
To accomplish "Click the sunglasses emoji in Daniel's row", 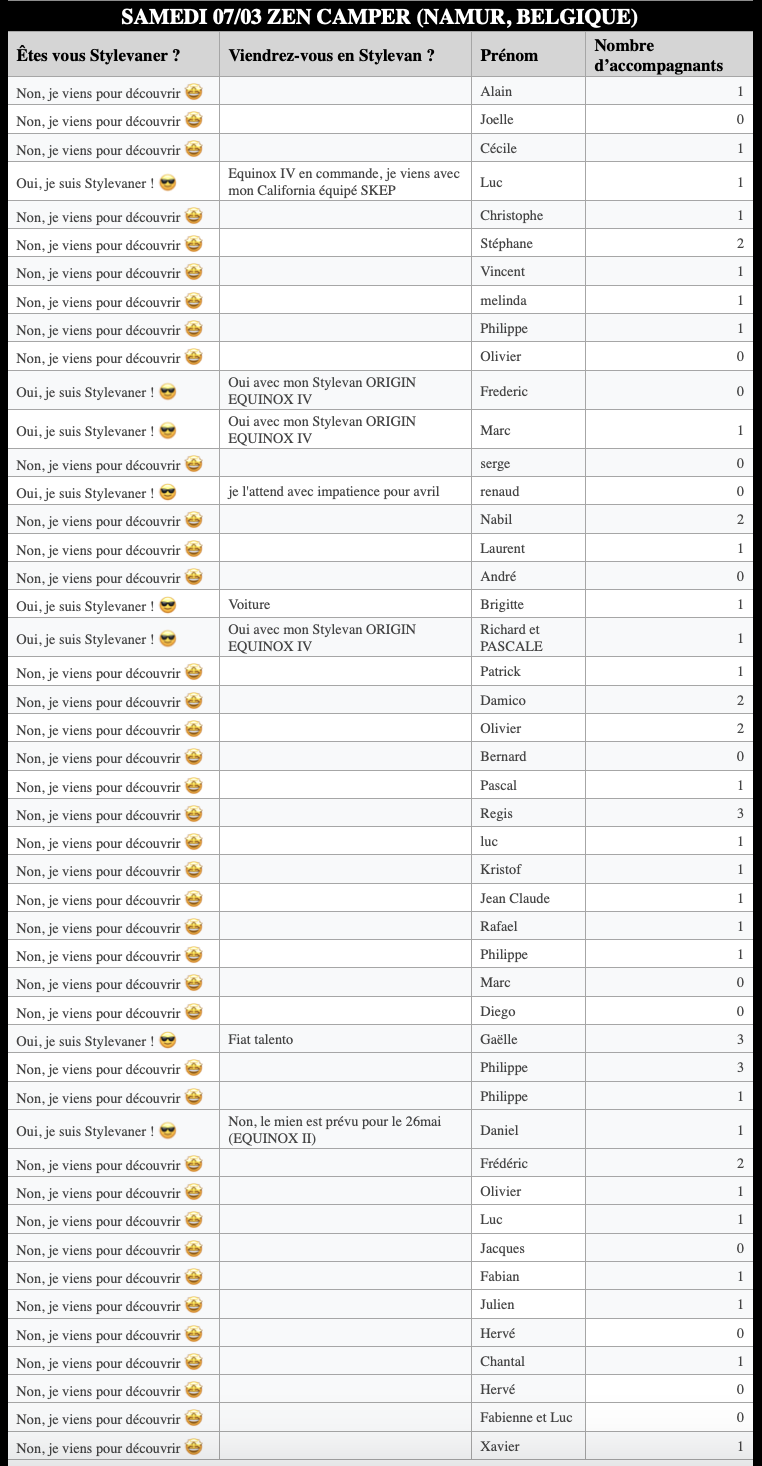I will tap(168, 1131).
